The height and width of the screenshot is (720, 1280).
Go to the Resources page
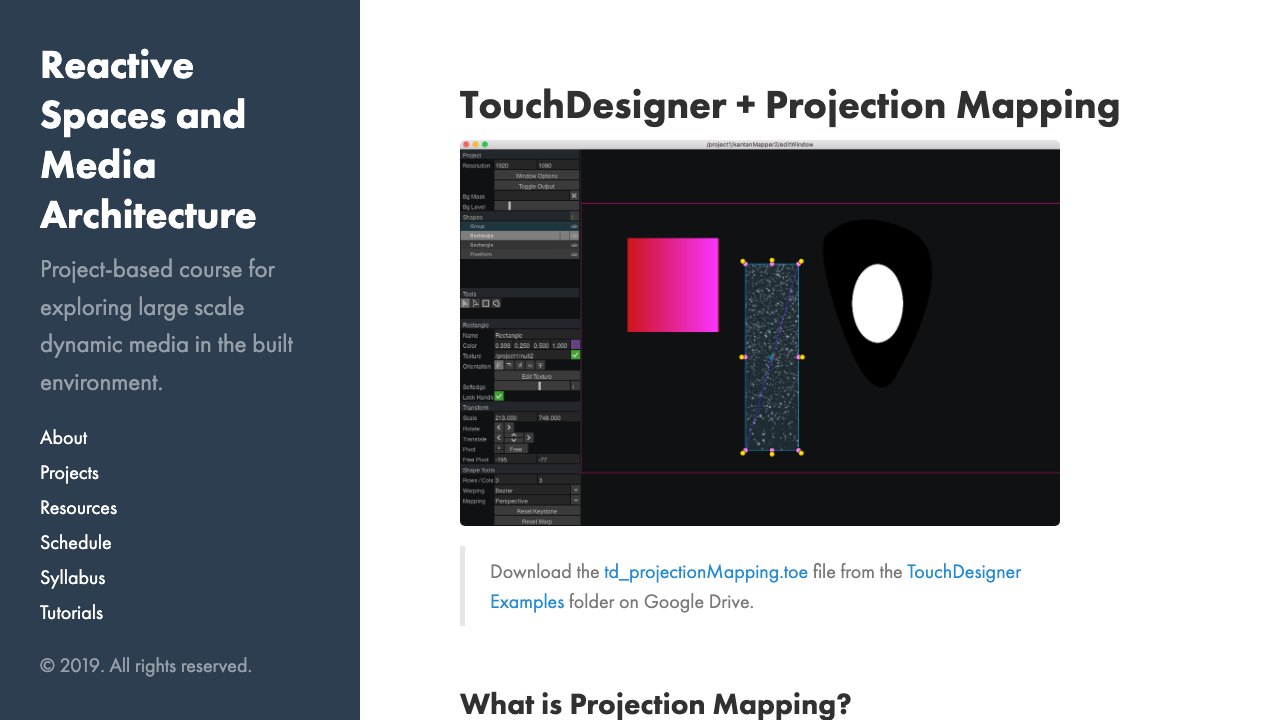click(x=78, y=508)
